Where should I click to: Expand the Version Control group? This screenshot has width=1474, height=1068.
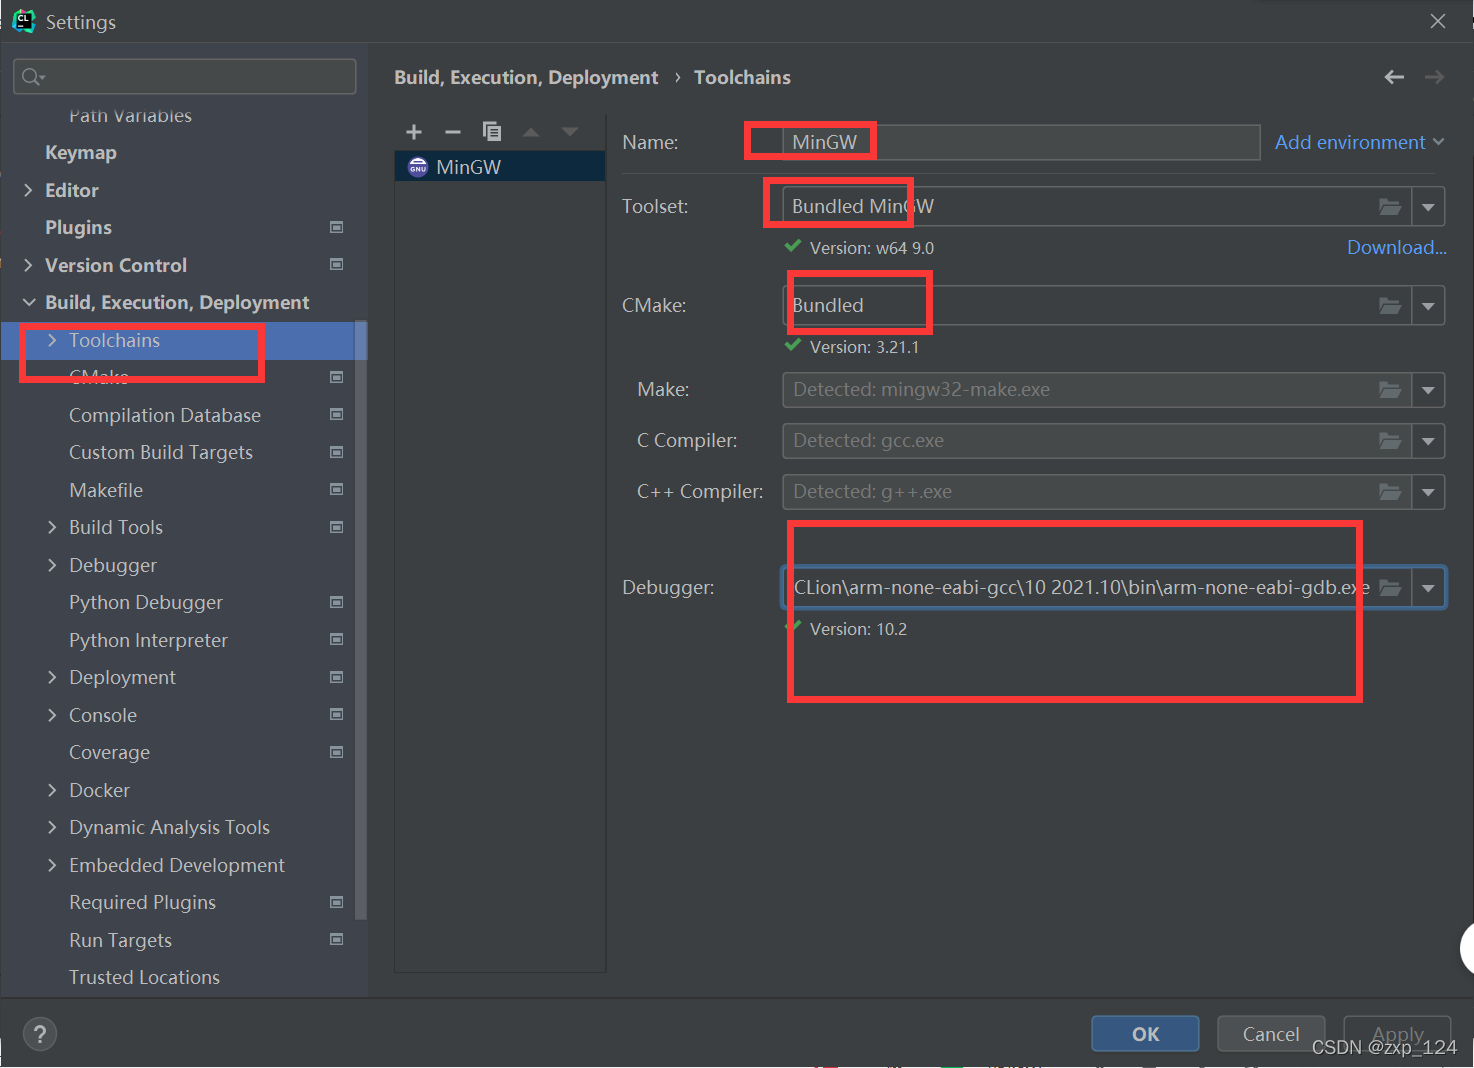click(28, 265)
